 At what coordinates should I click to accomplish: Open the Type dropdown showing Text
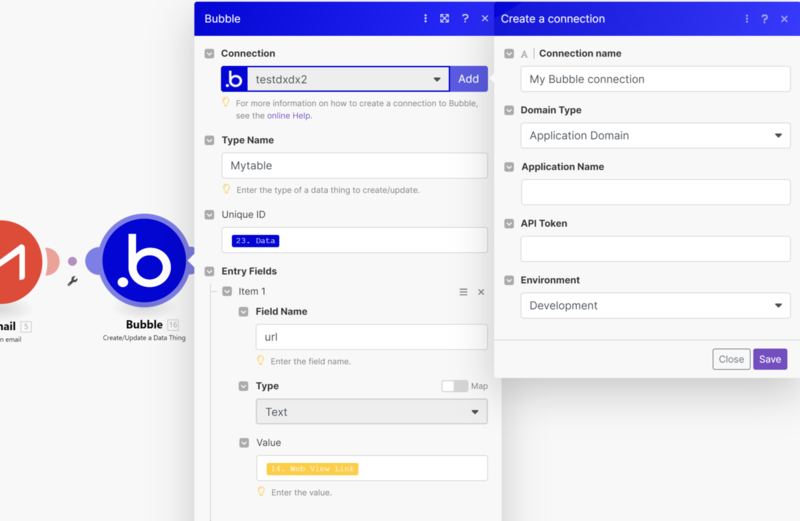point(371,412)
